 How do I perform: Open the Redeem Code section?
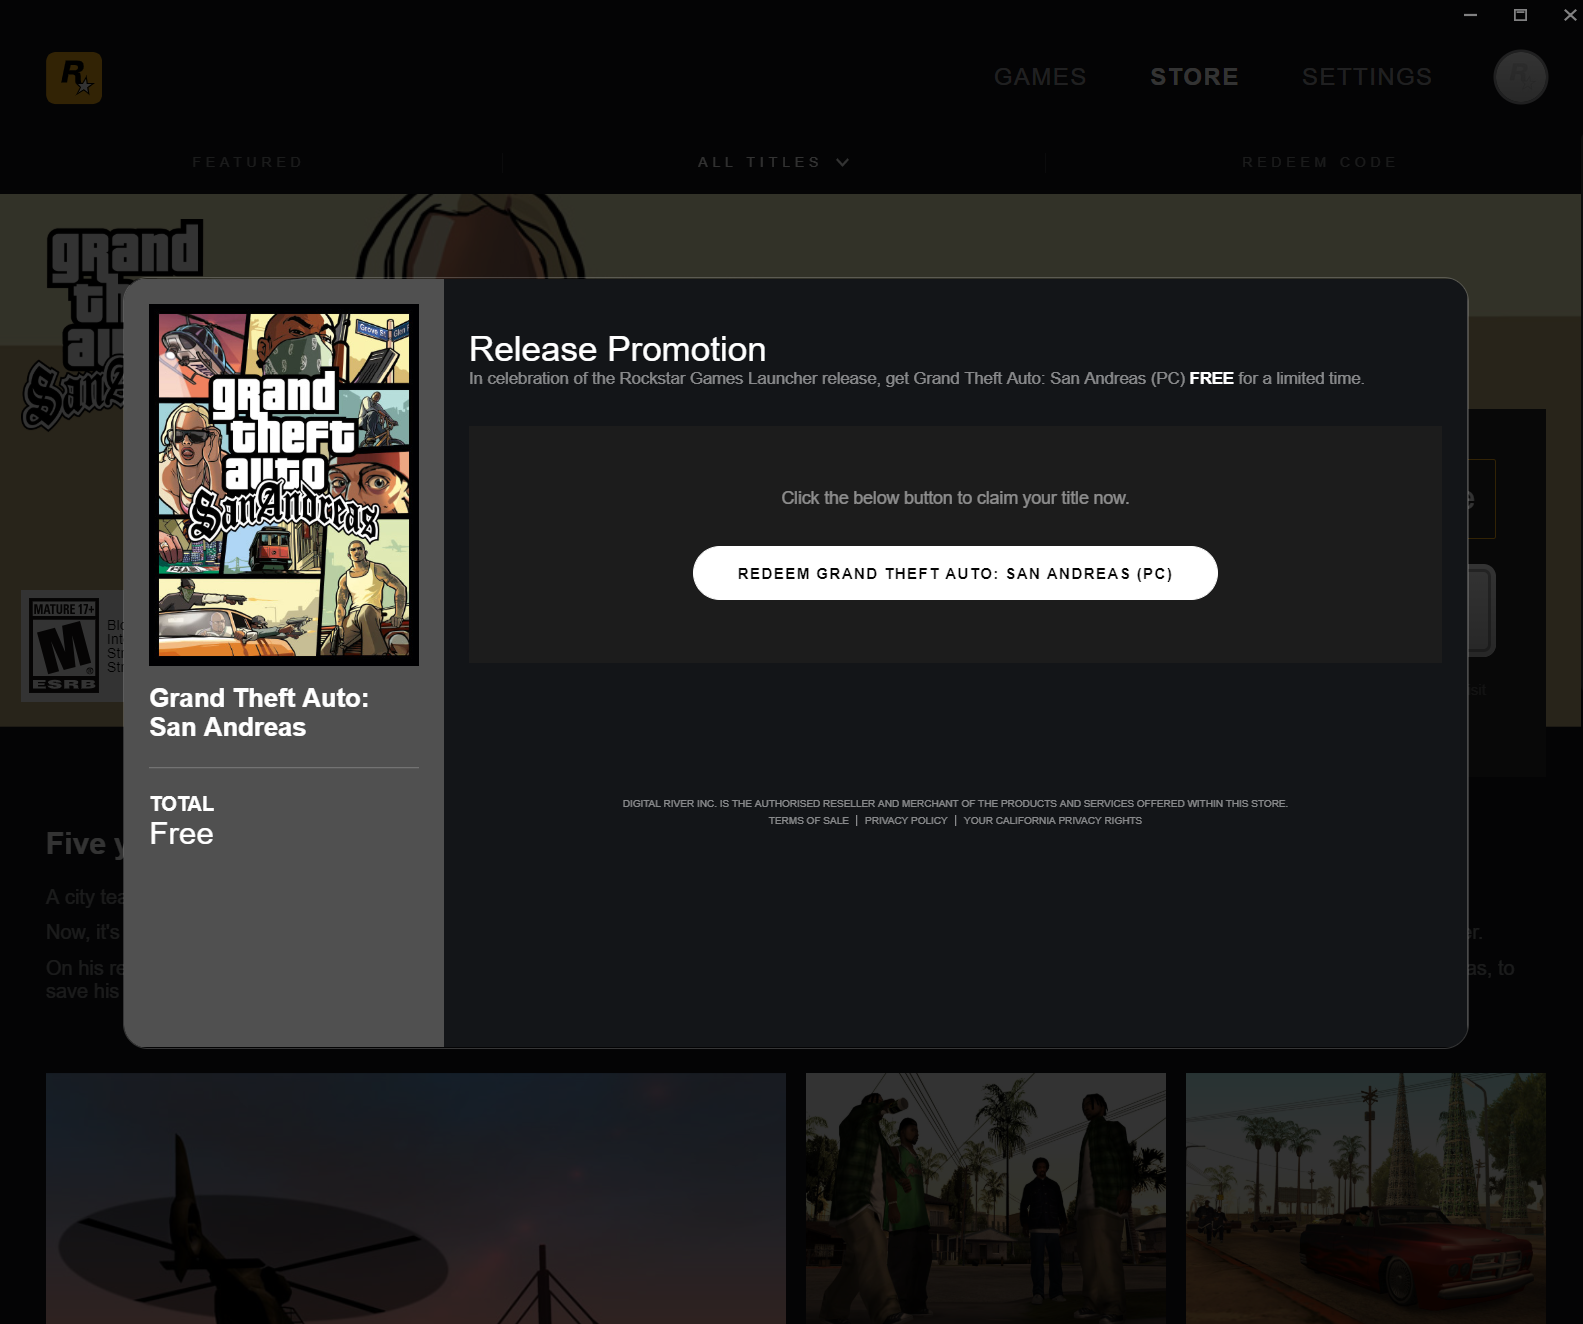click(x=1319, y=162)
